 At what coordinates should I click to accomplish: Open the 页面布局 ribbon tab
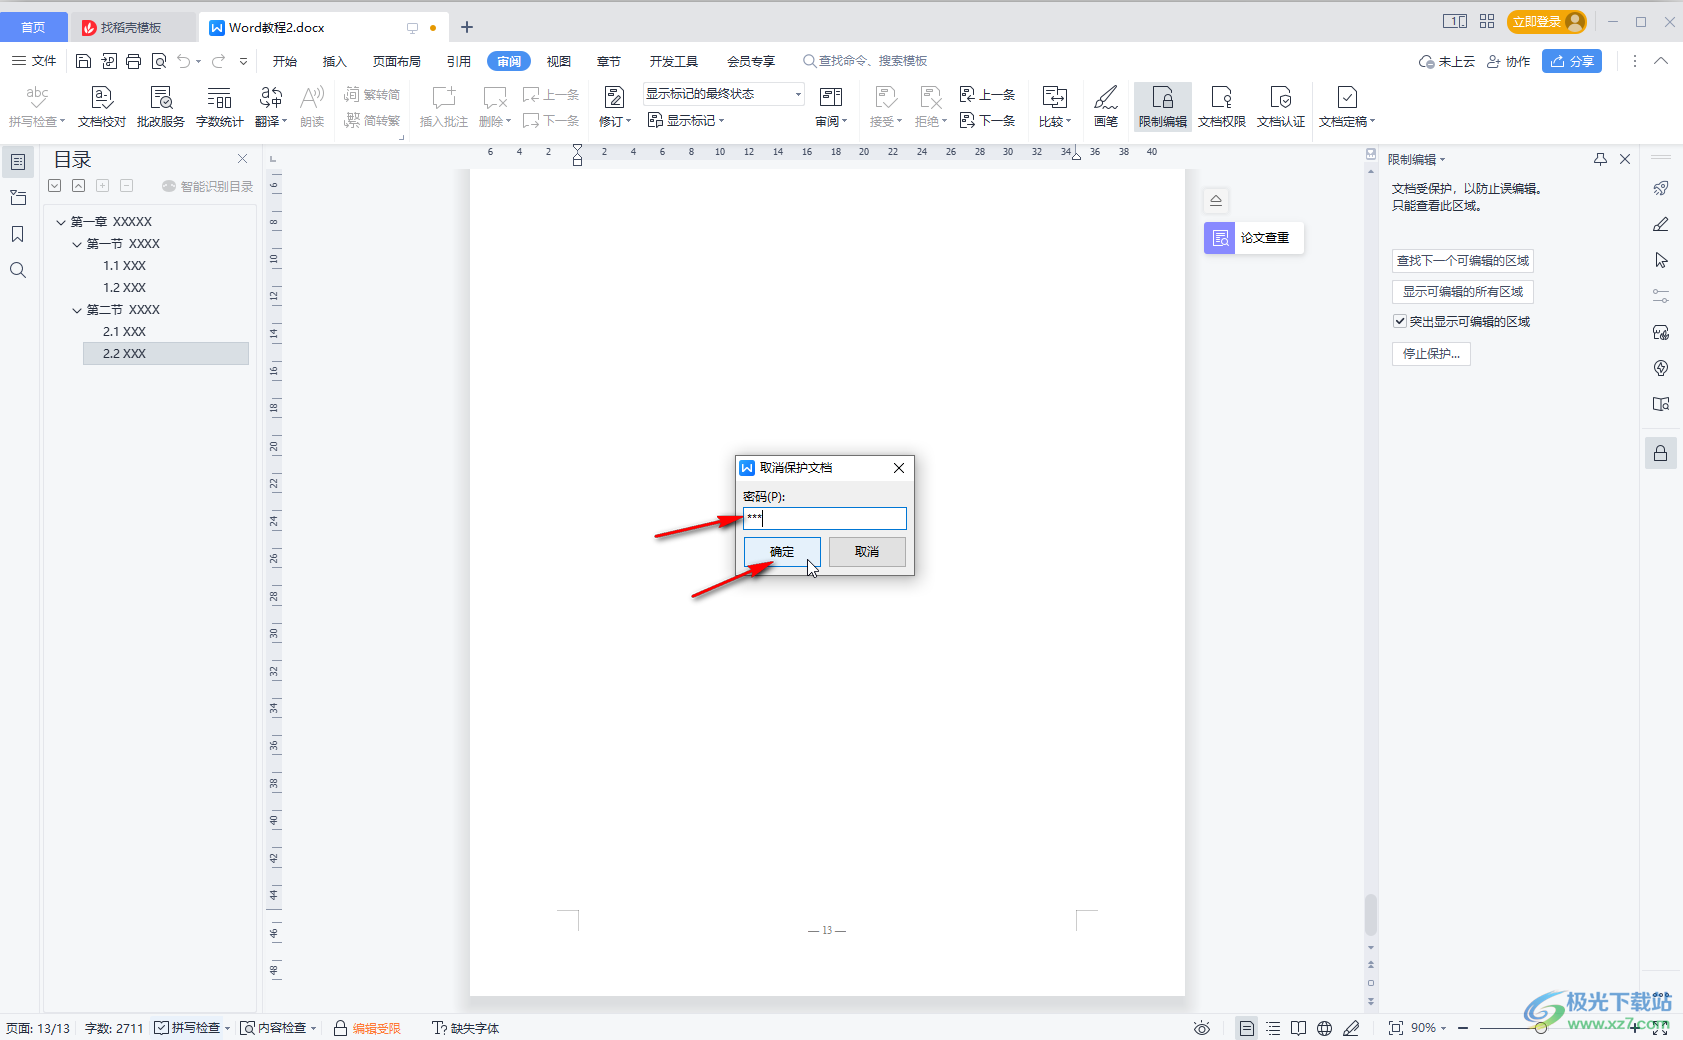(396, 61)
